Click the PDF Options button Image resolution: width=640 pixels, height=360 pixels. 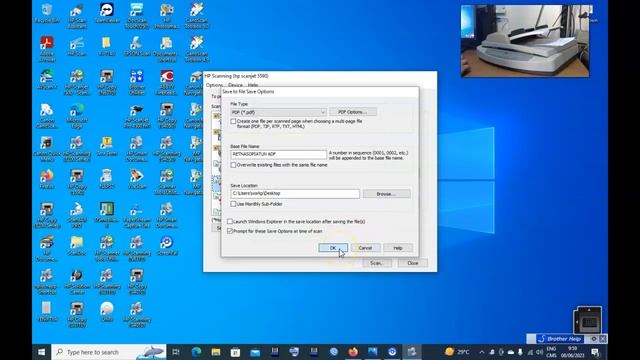(x=353, y=112)
